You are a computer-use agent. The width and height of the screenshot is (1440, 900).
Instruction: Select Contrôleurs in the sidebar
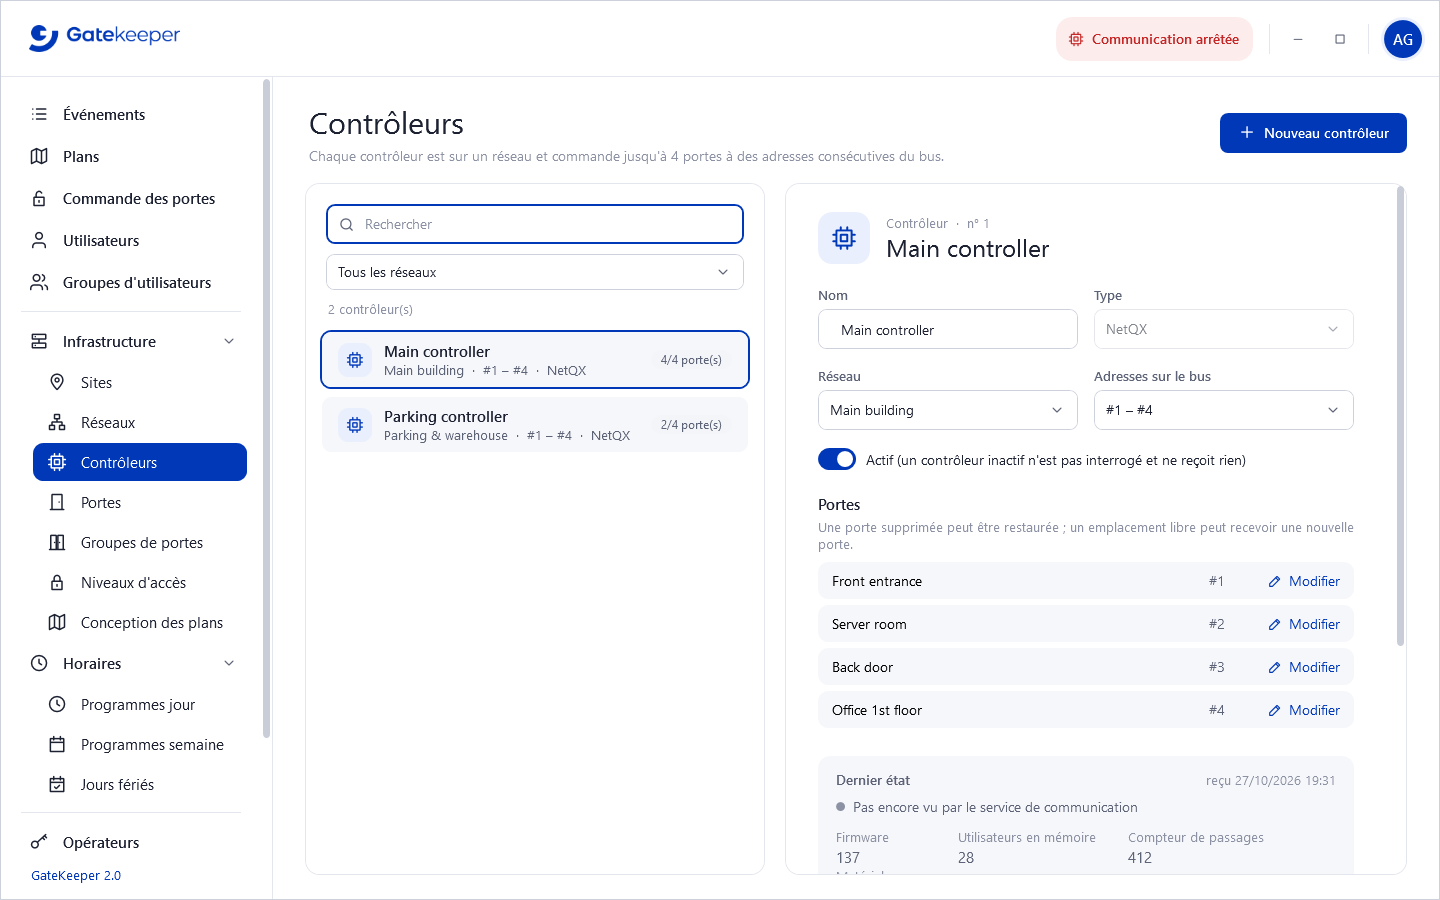click(140, 462)
